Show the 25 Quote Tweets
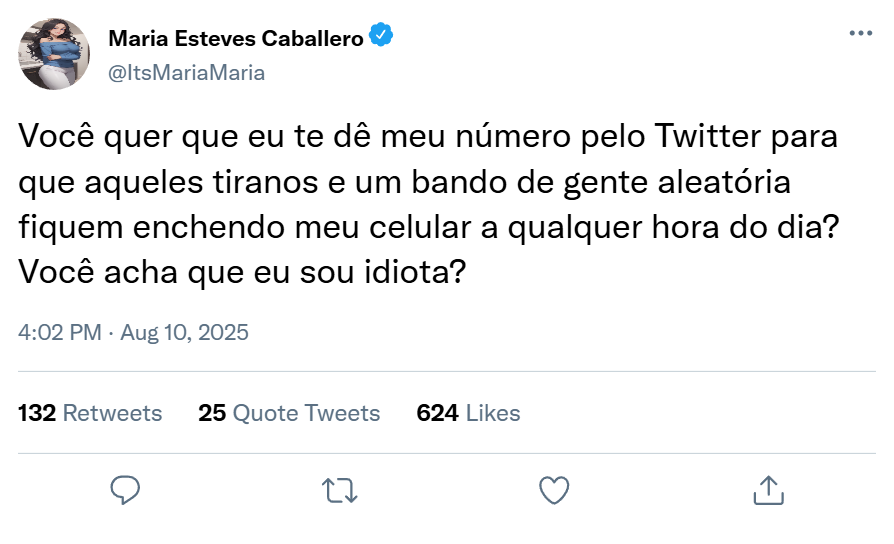The height and width of the screenshot is (544, 894). click(x=289, y=413)
